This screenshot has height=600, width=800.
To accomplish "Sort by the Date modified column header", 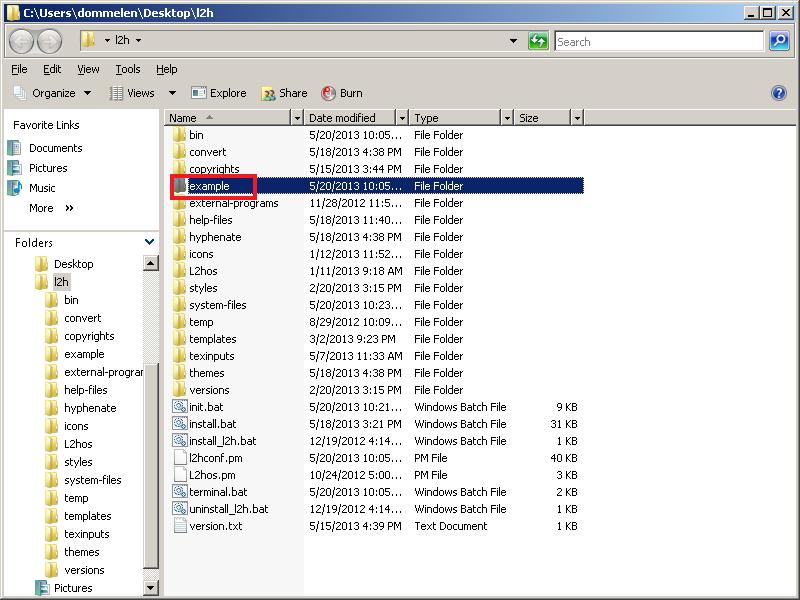I will click(351, 118).
